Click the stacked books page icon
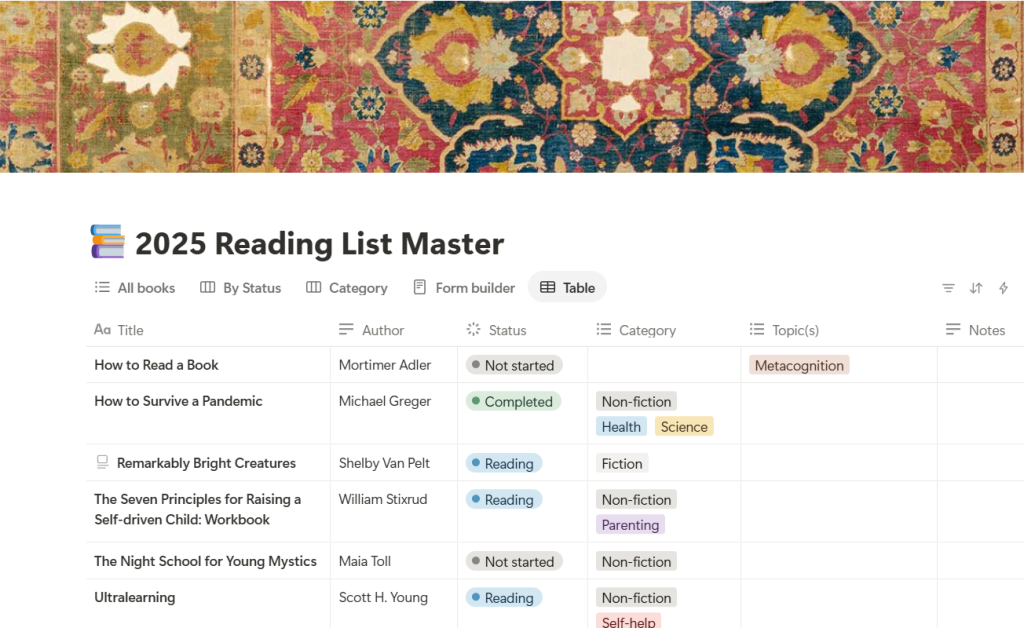1024x628 pixels. 108,243
